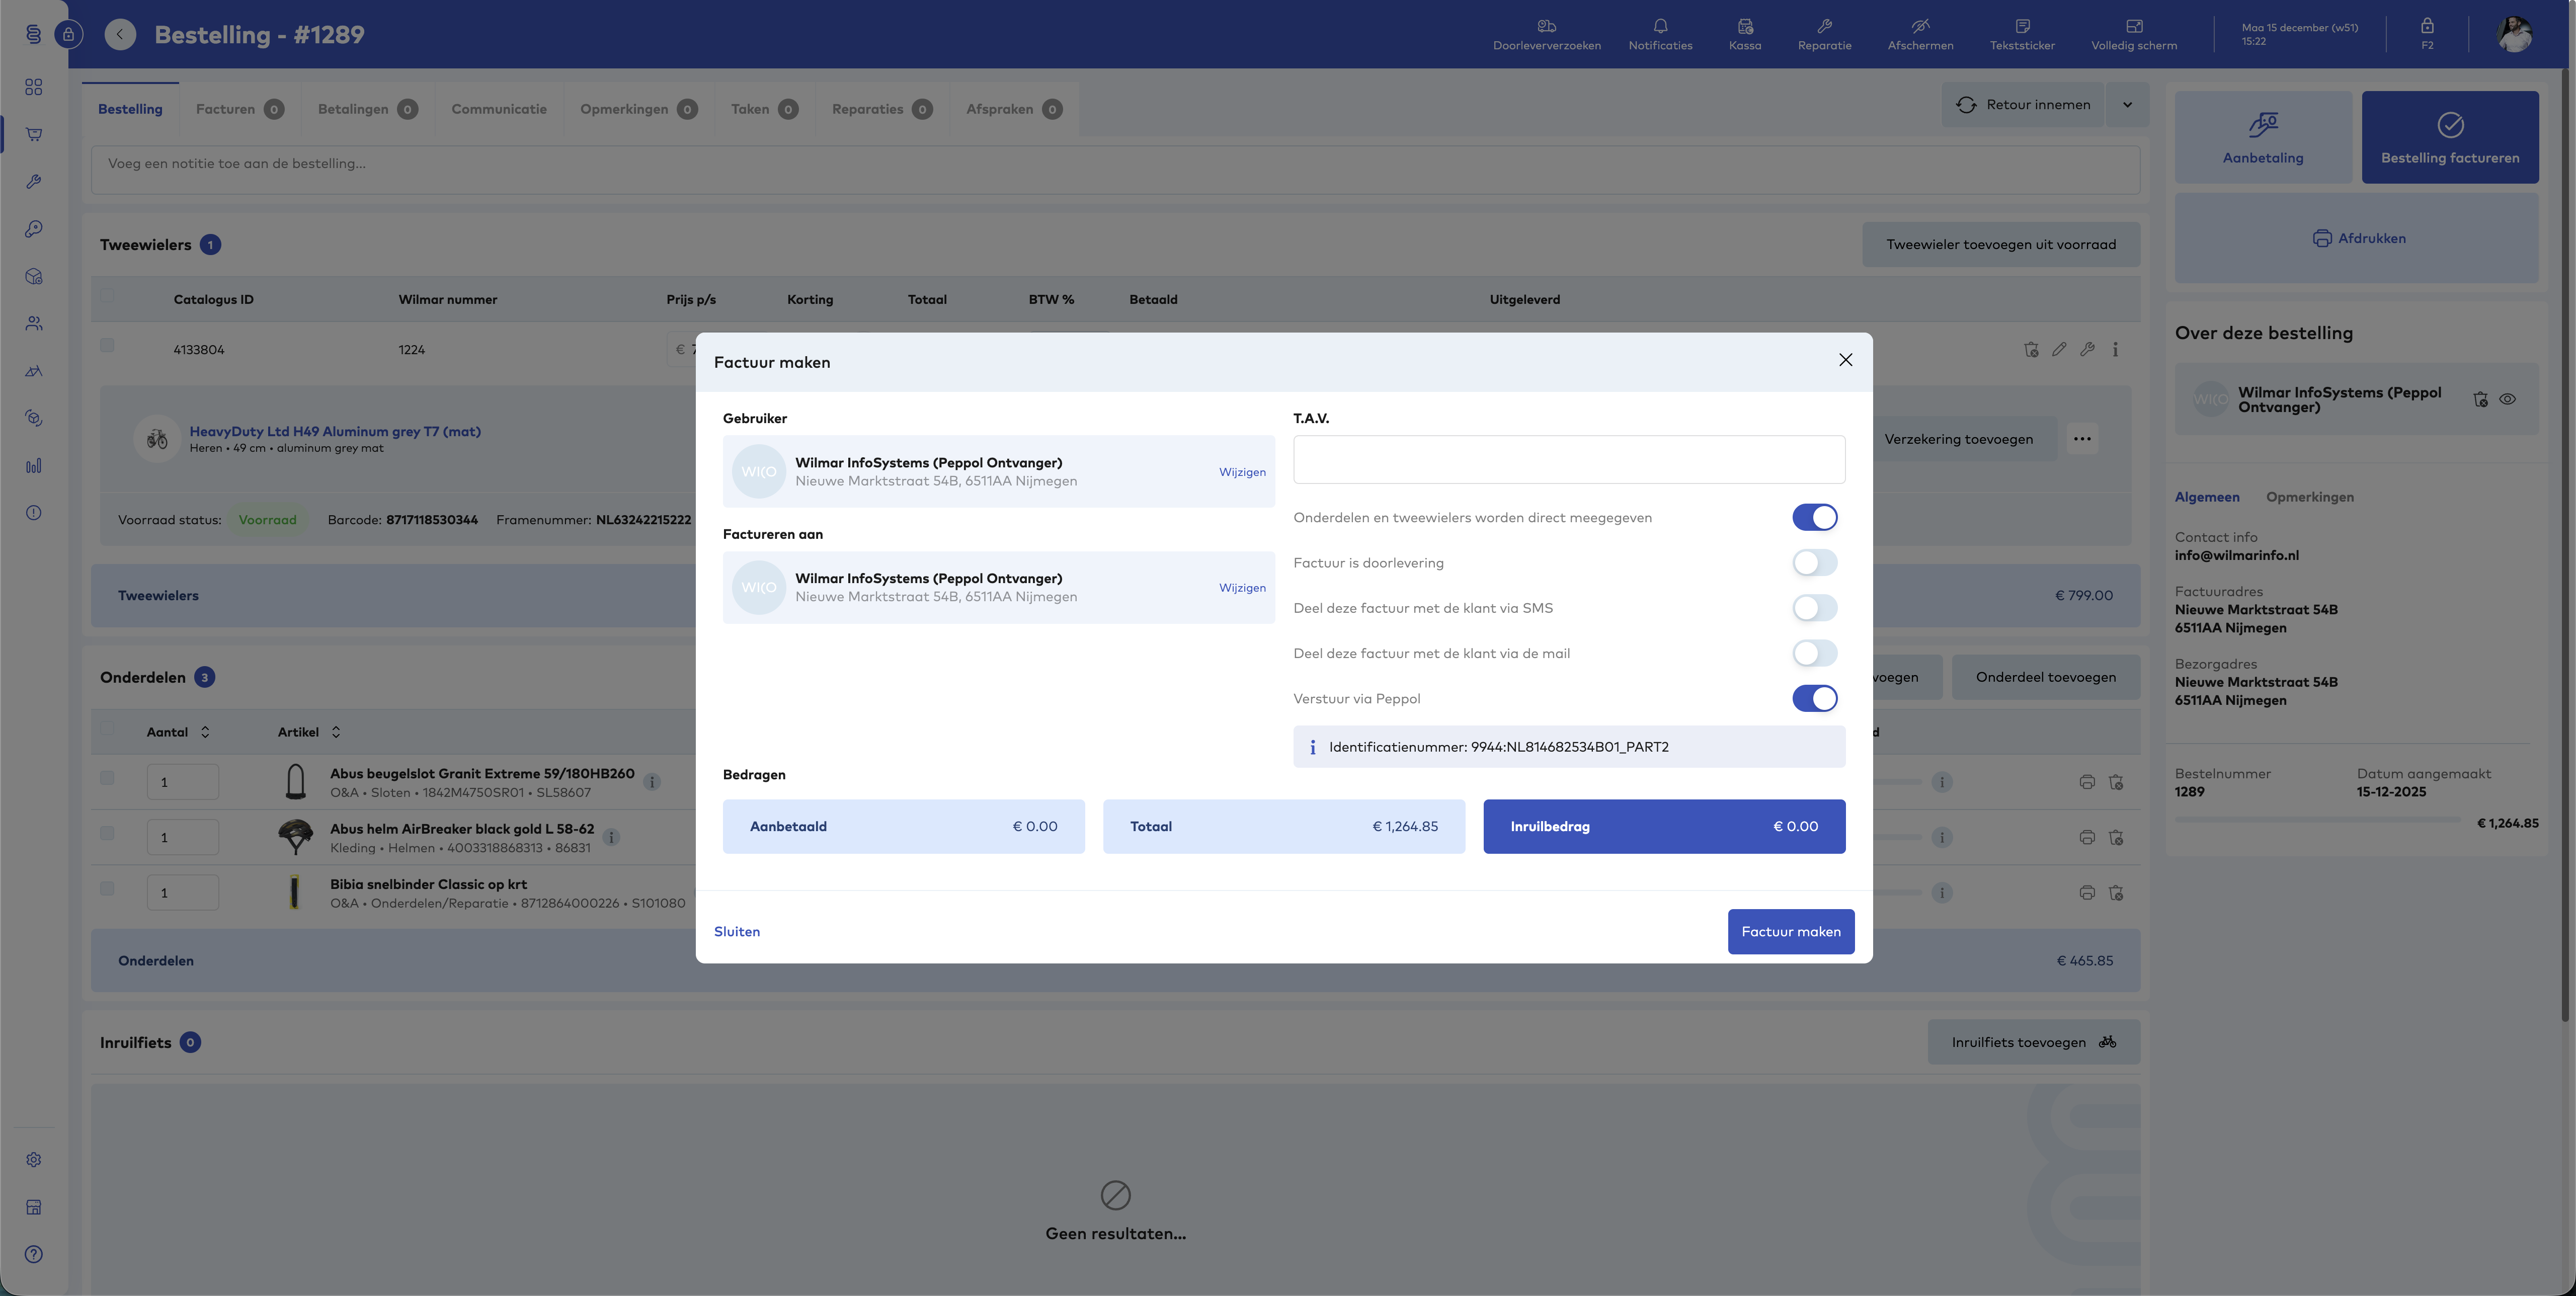Click the T.A.V. input field
The image size is (2576, 1296).
pyautogui.click(x=1568, y=459)
